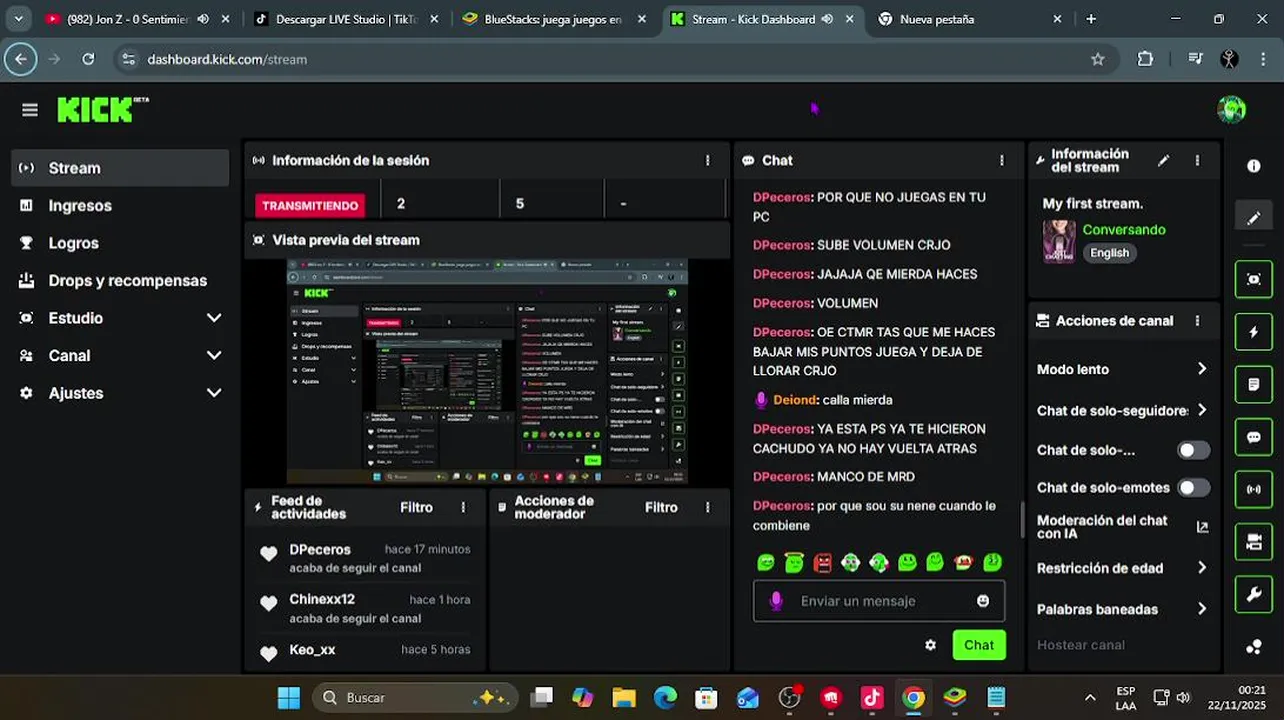This screenshot has height=720, width=1284.
Task: Switch to BlueStacks browser tab
Action: 555,19
